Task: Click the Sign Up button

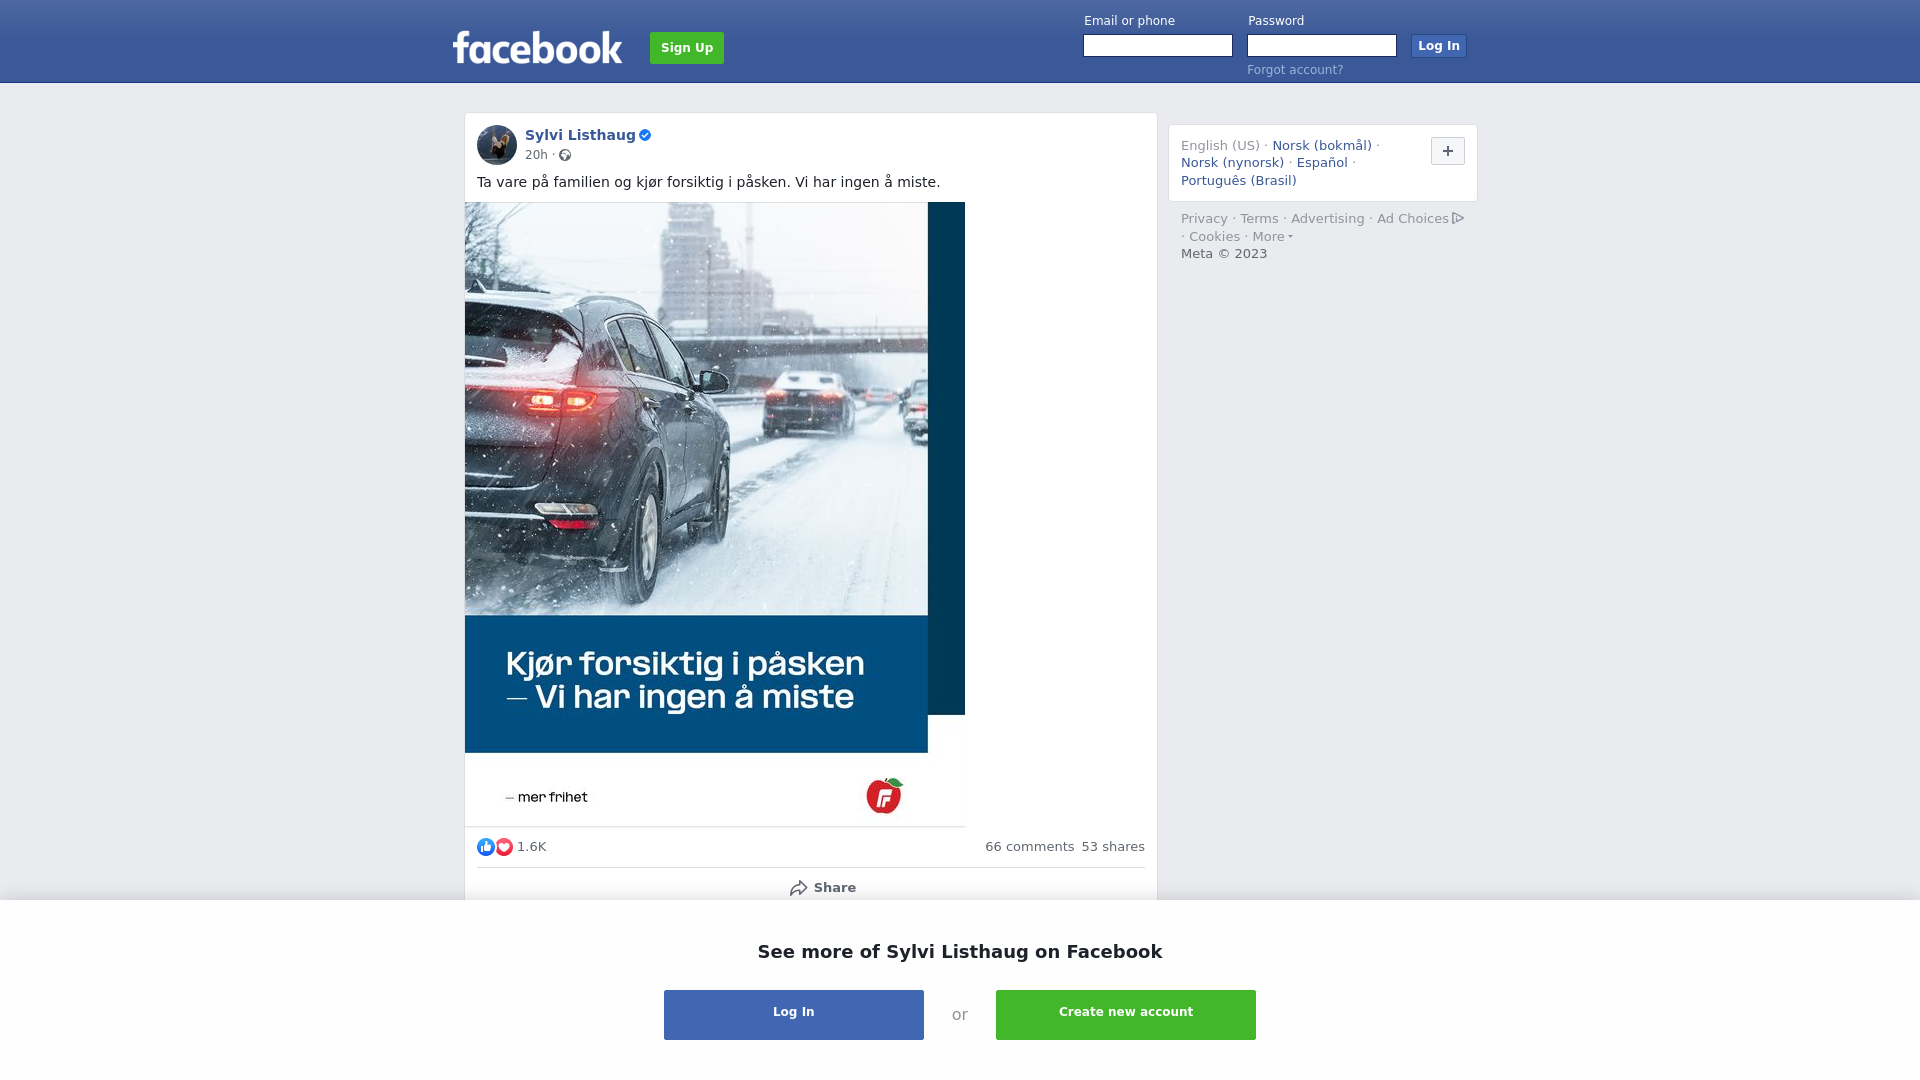Action: click(687, 48)
